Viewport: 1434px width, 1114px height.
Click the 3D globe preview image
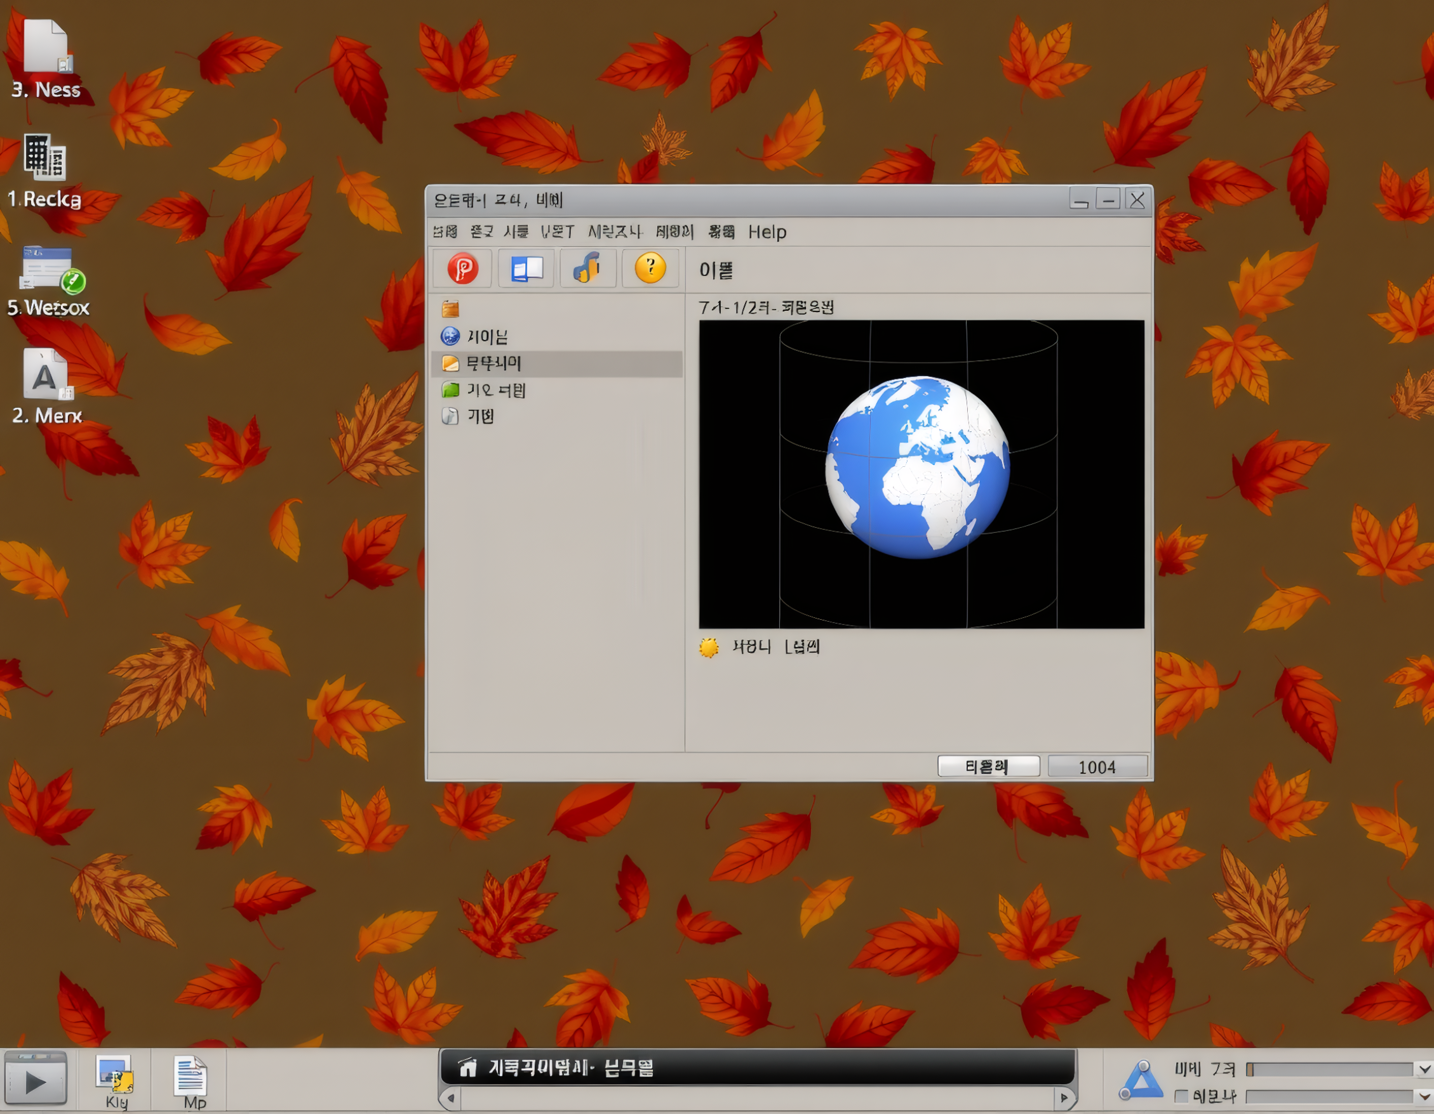pyautogui.click(x=921, y=474)
